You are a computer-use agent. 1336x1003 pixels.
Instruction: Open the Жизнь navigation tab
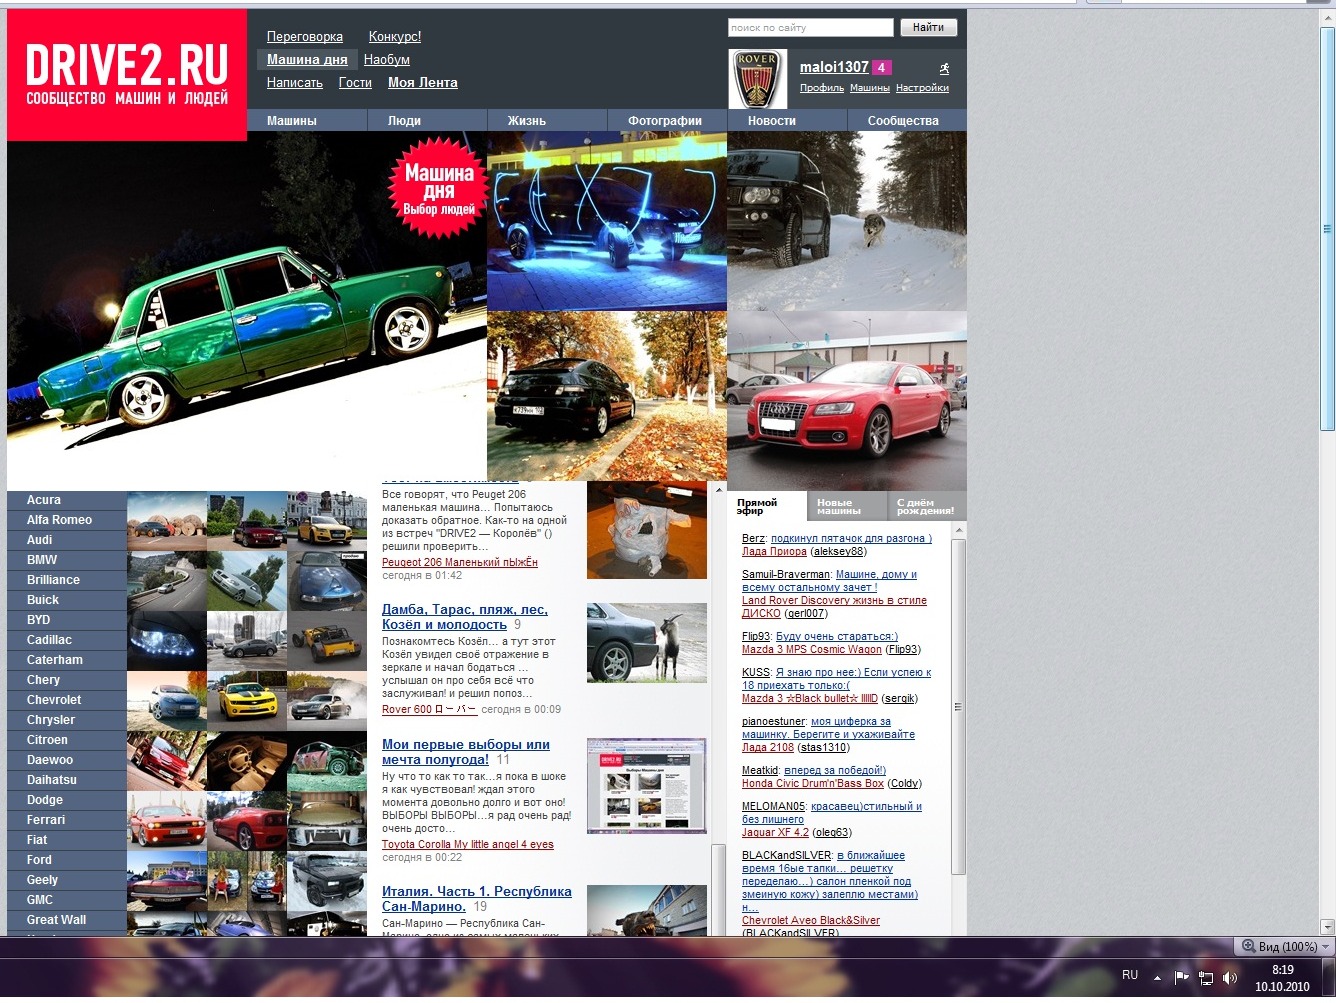(x=527, y=121)
